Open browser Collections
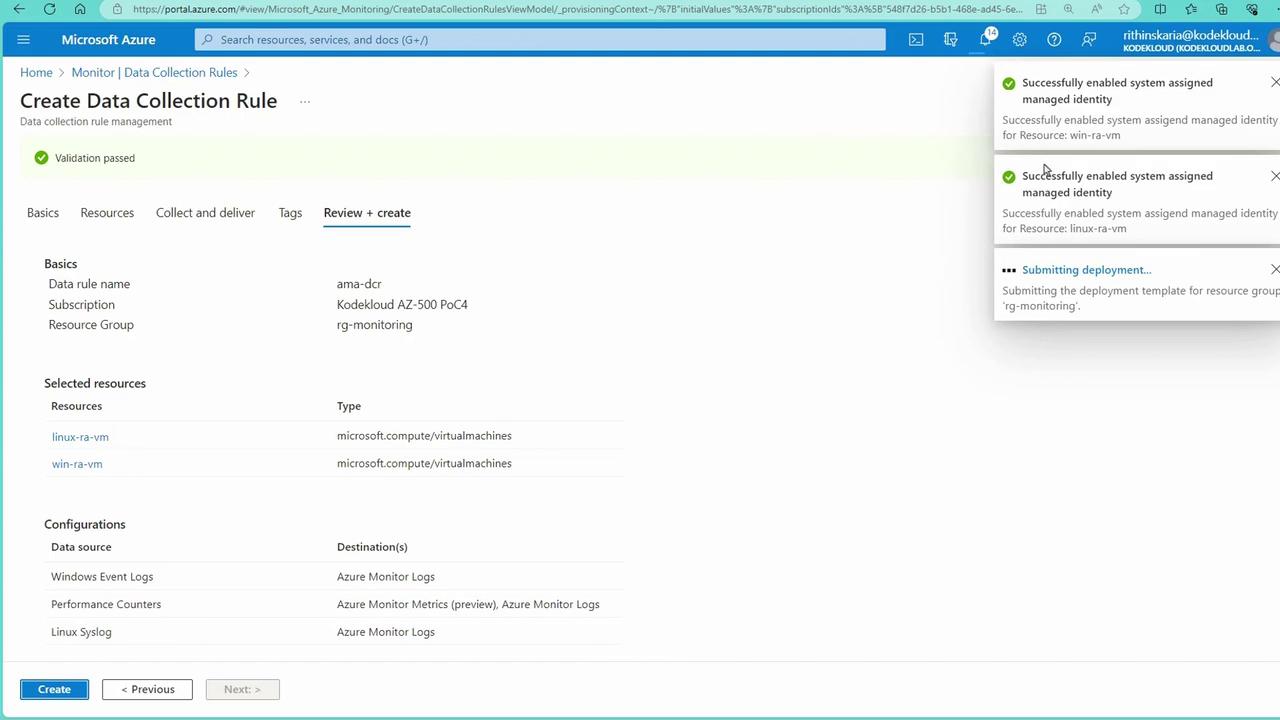 (x=1221, y=9)
